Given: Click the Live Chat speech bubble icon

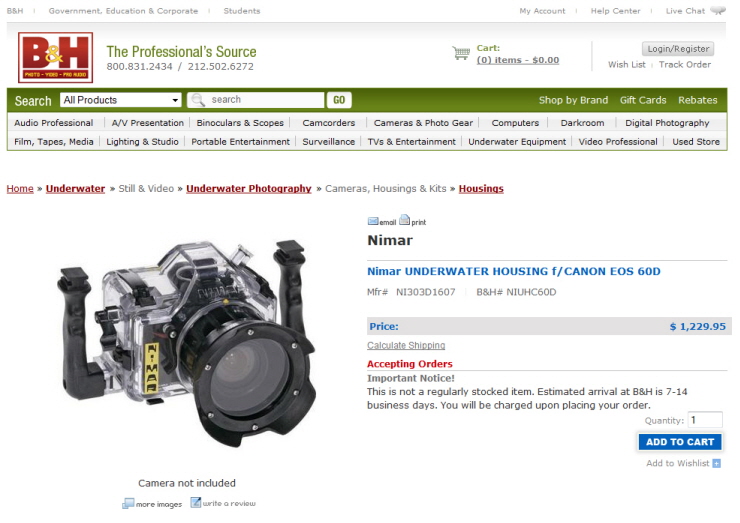Looking at the screenshot, I should pos(718,10).
